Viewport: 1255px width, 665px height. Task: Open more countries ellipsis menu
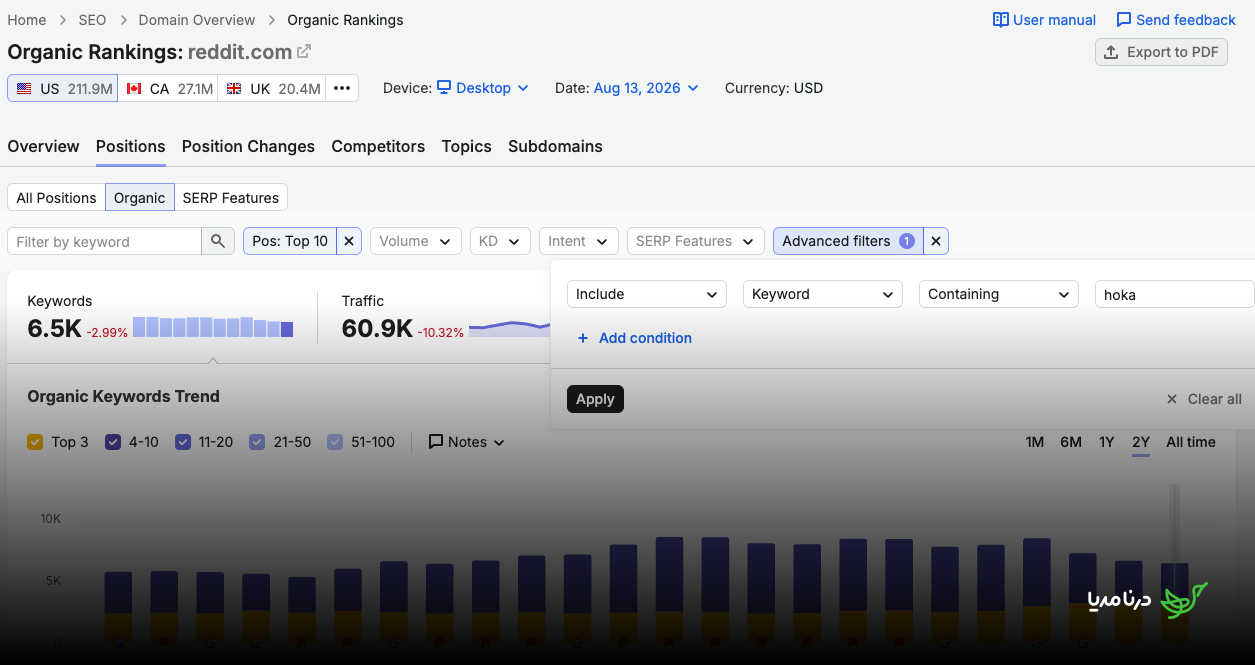point(342,88)
